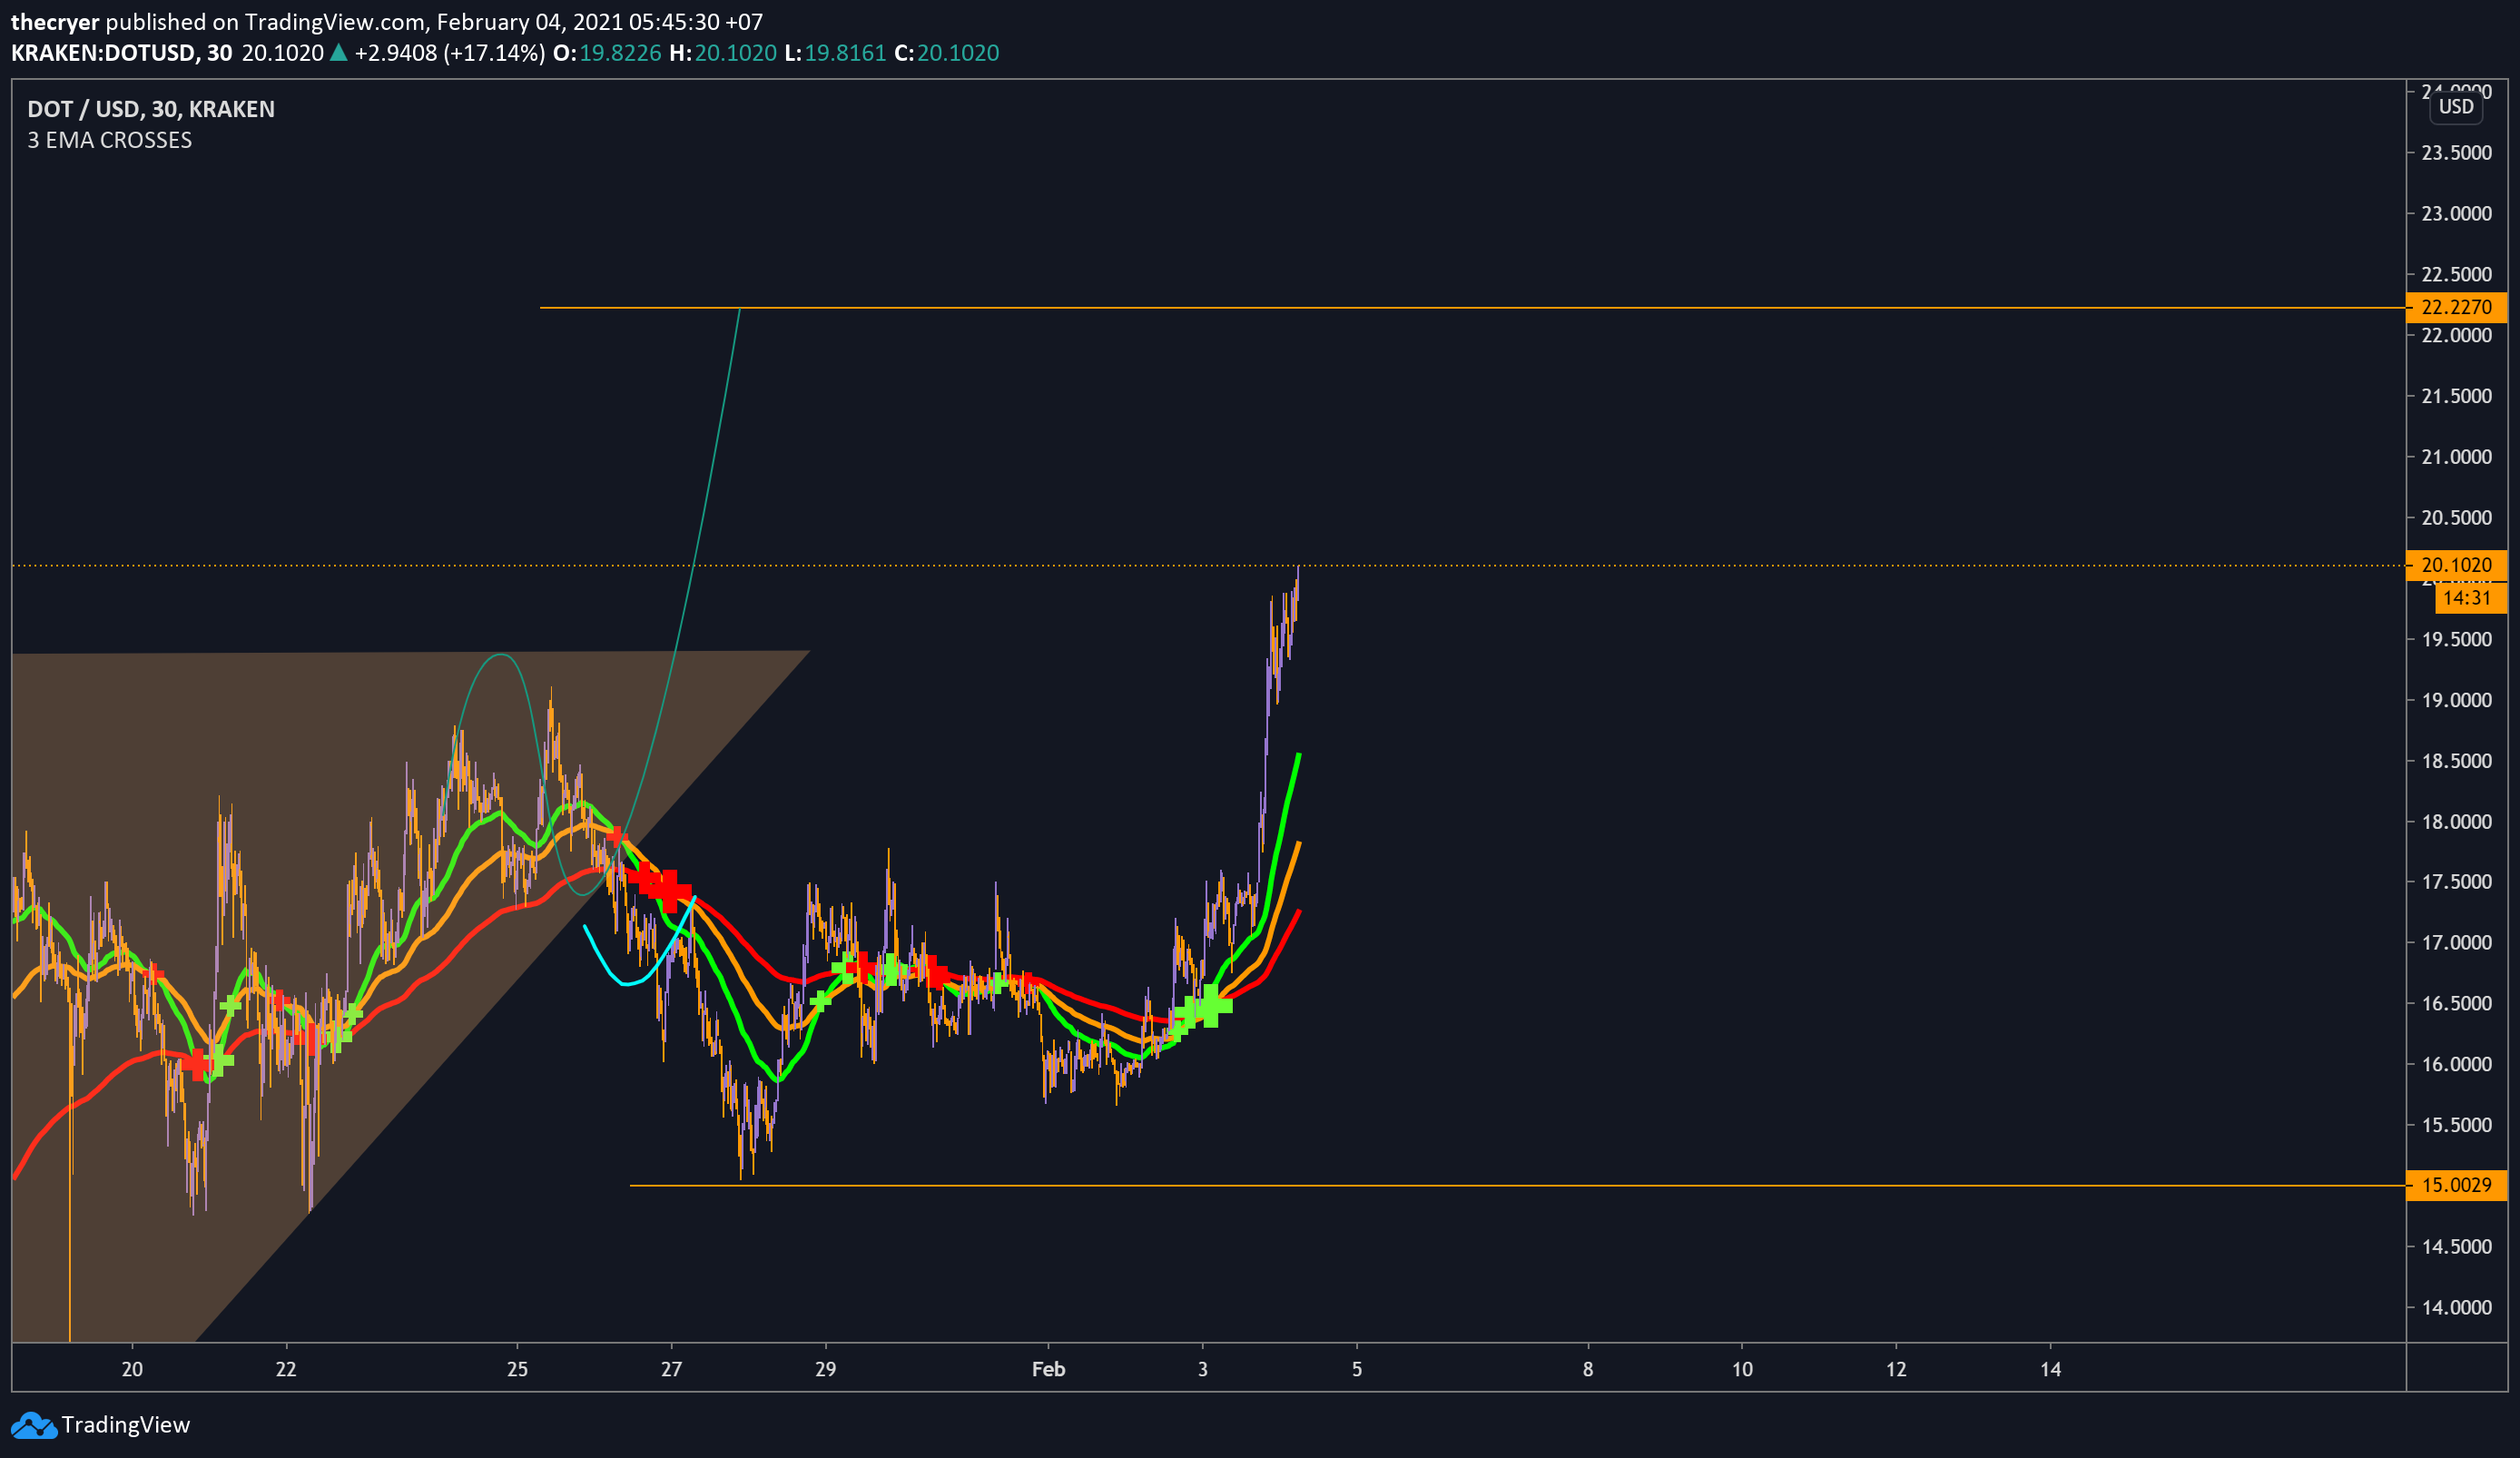Select the 20.1020 current price label
2520x1458 pixels.
point(2456,565)
